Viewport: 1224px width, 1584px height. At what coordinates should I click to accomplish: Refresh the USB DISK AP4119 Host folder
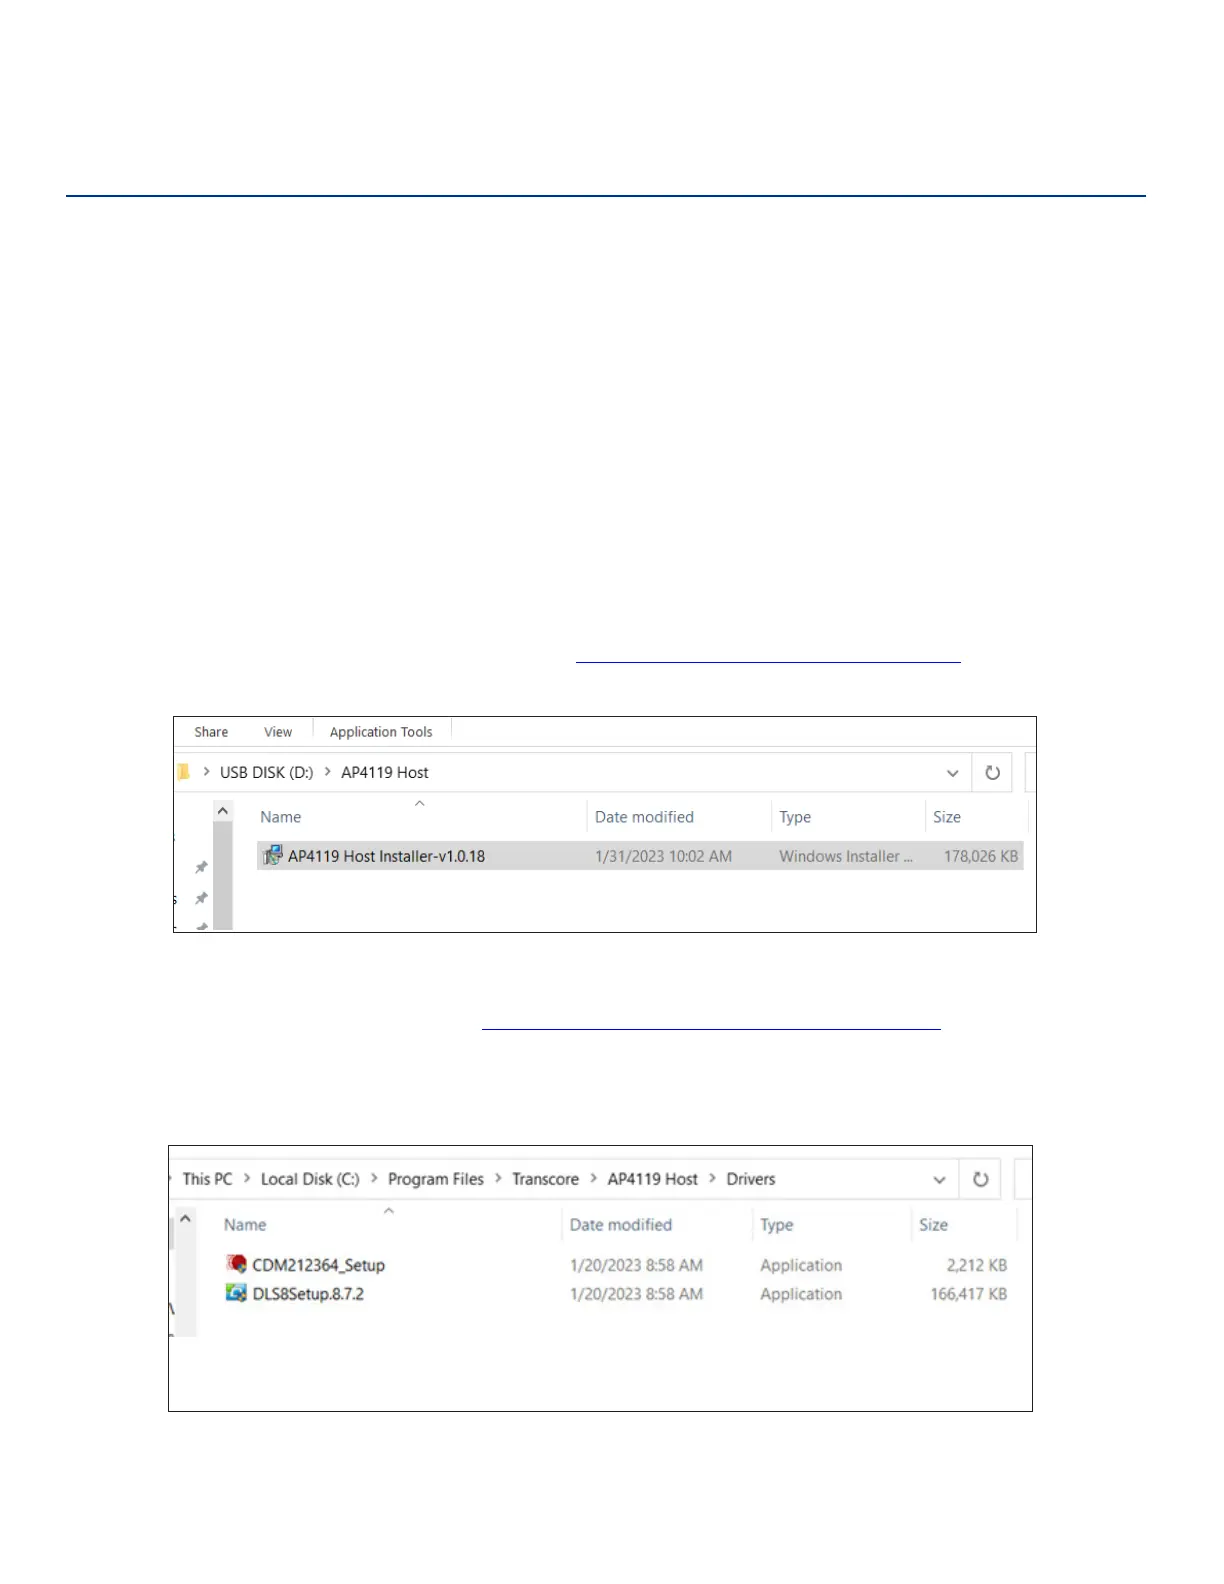pos(992,772)
